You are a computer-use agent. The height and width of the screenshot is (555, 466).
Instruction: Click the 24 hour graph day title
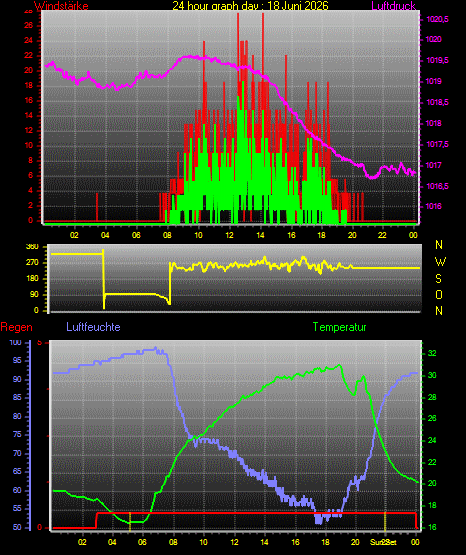(x=251, y=5)
